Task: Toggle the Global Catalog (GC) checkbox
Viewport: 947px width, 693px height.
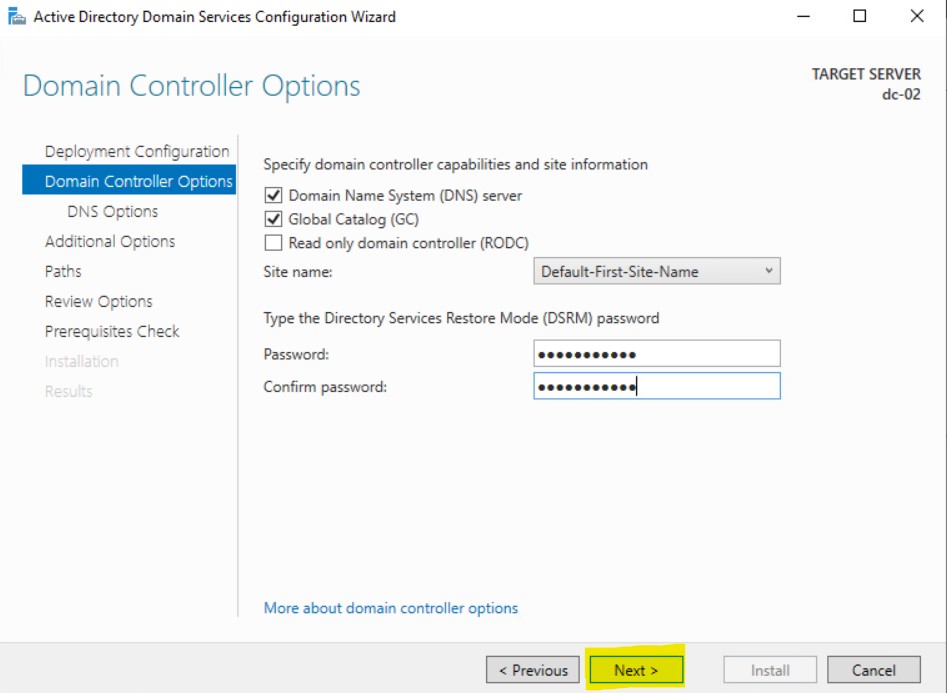Action: (x=273, y=219)
